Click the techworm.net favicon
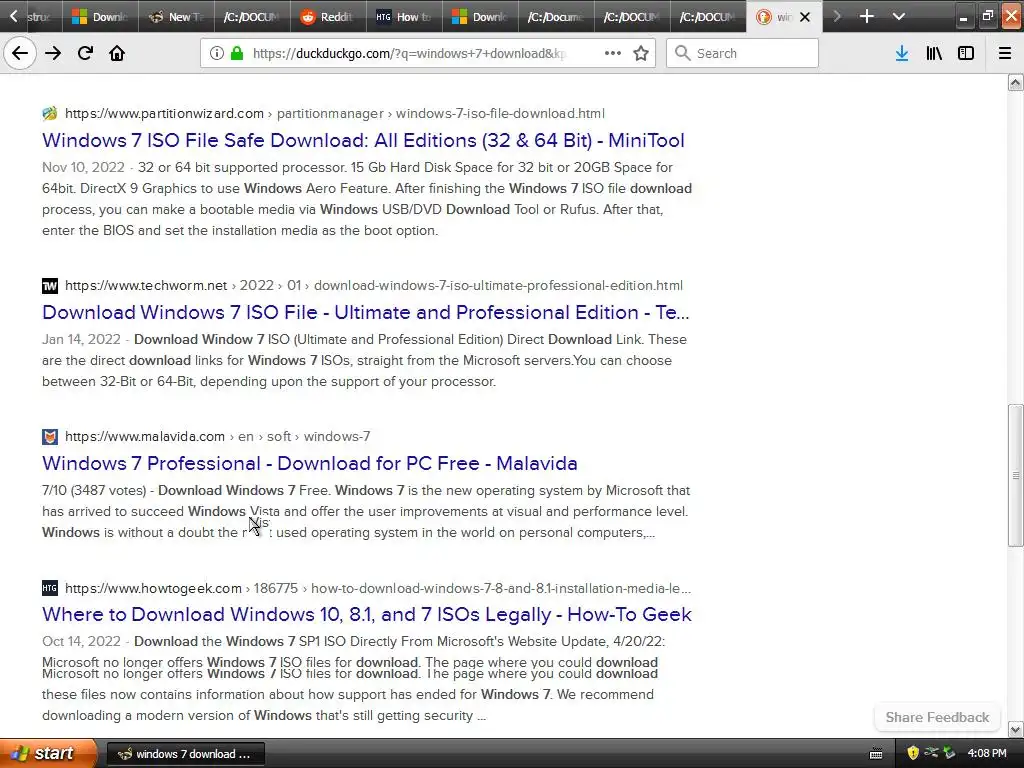This screenshot has width=1024, height=768. tap(50, 285)
